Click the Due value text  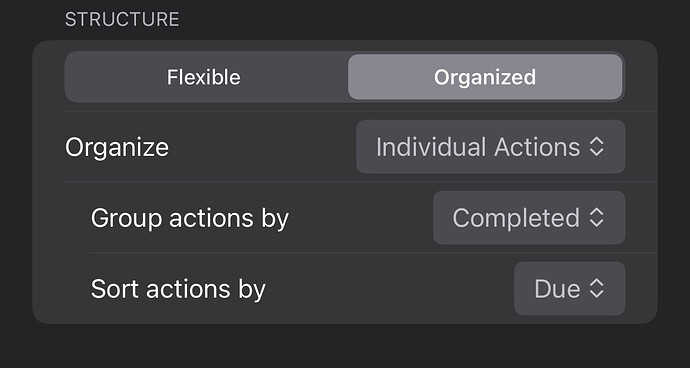(x=557, y=289)
